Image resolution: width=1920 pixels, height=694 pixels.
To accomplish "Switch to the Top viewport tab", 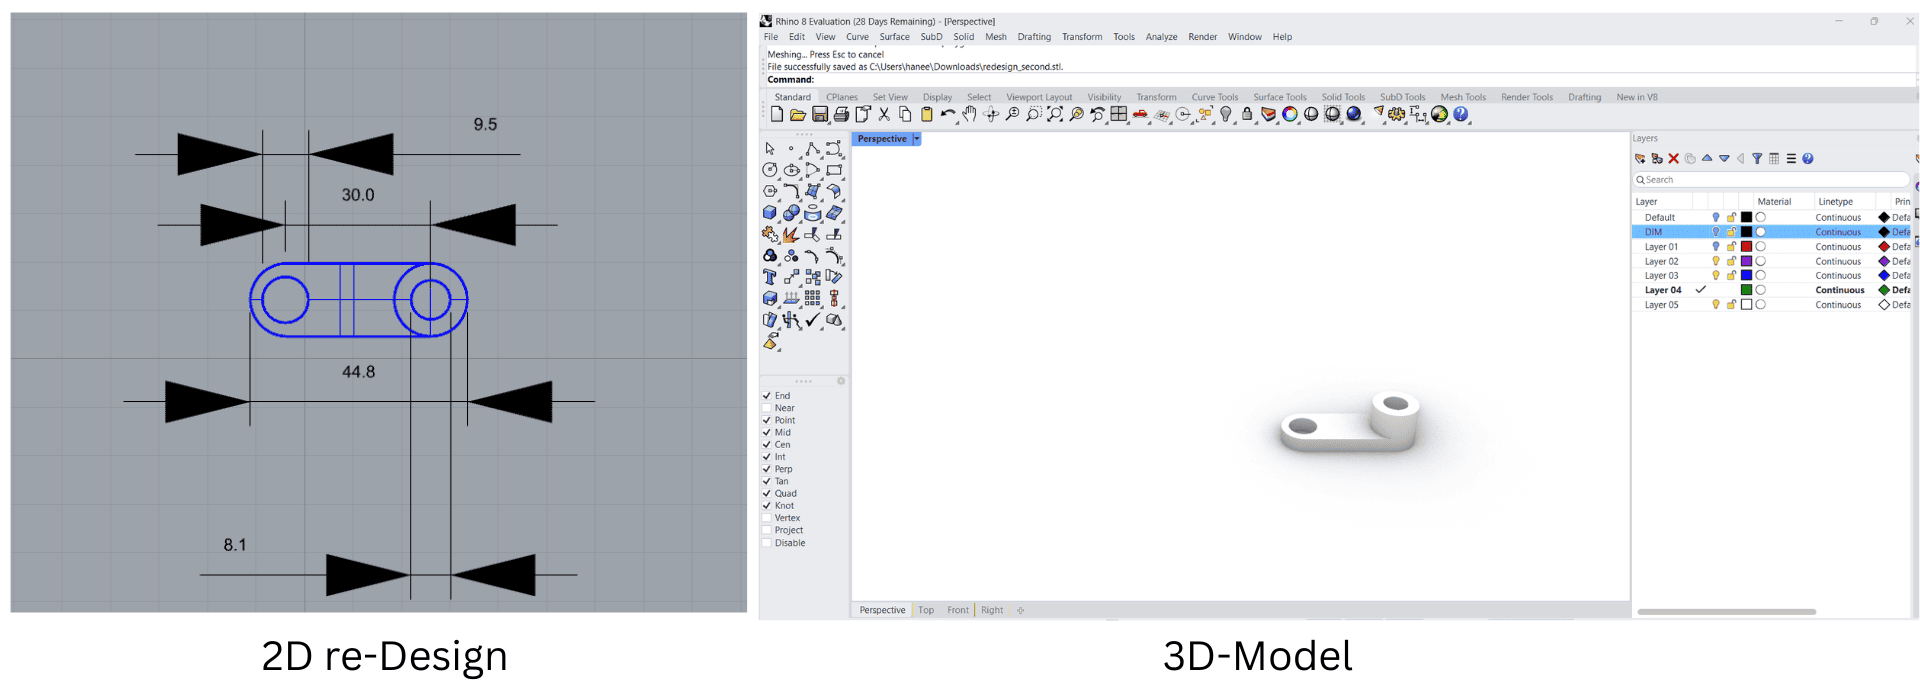I will tap(926, 610).
